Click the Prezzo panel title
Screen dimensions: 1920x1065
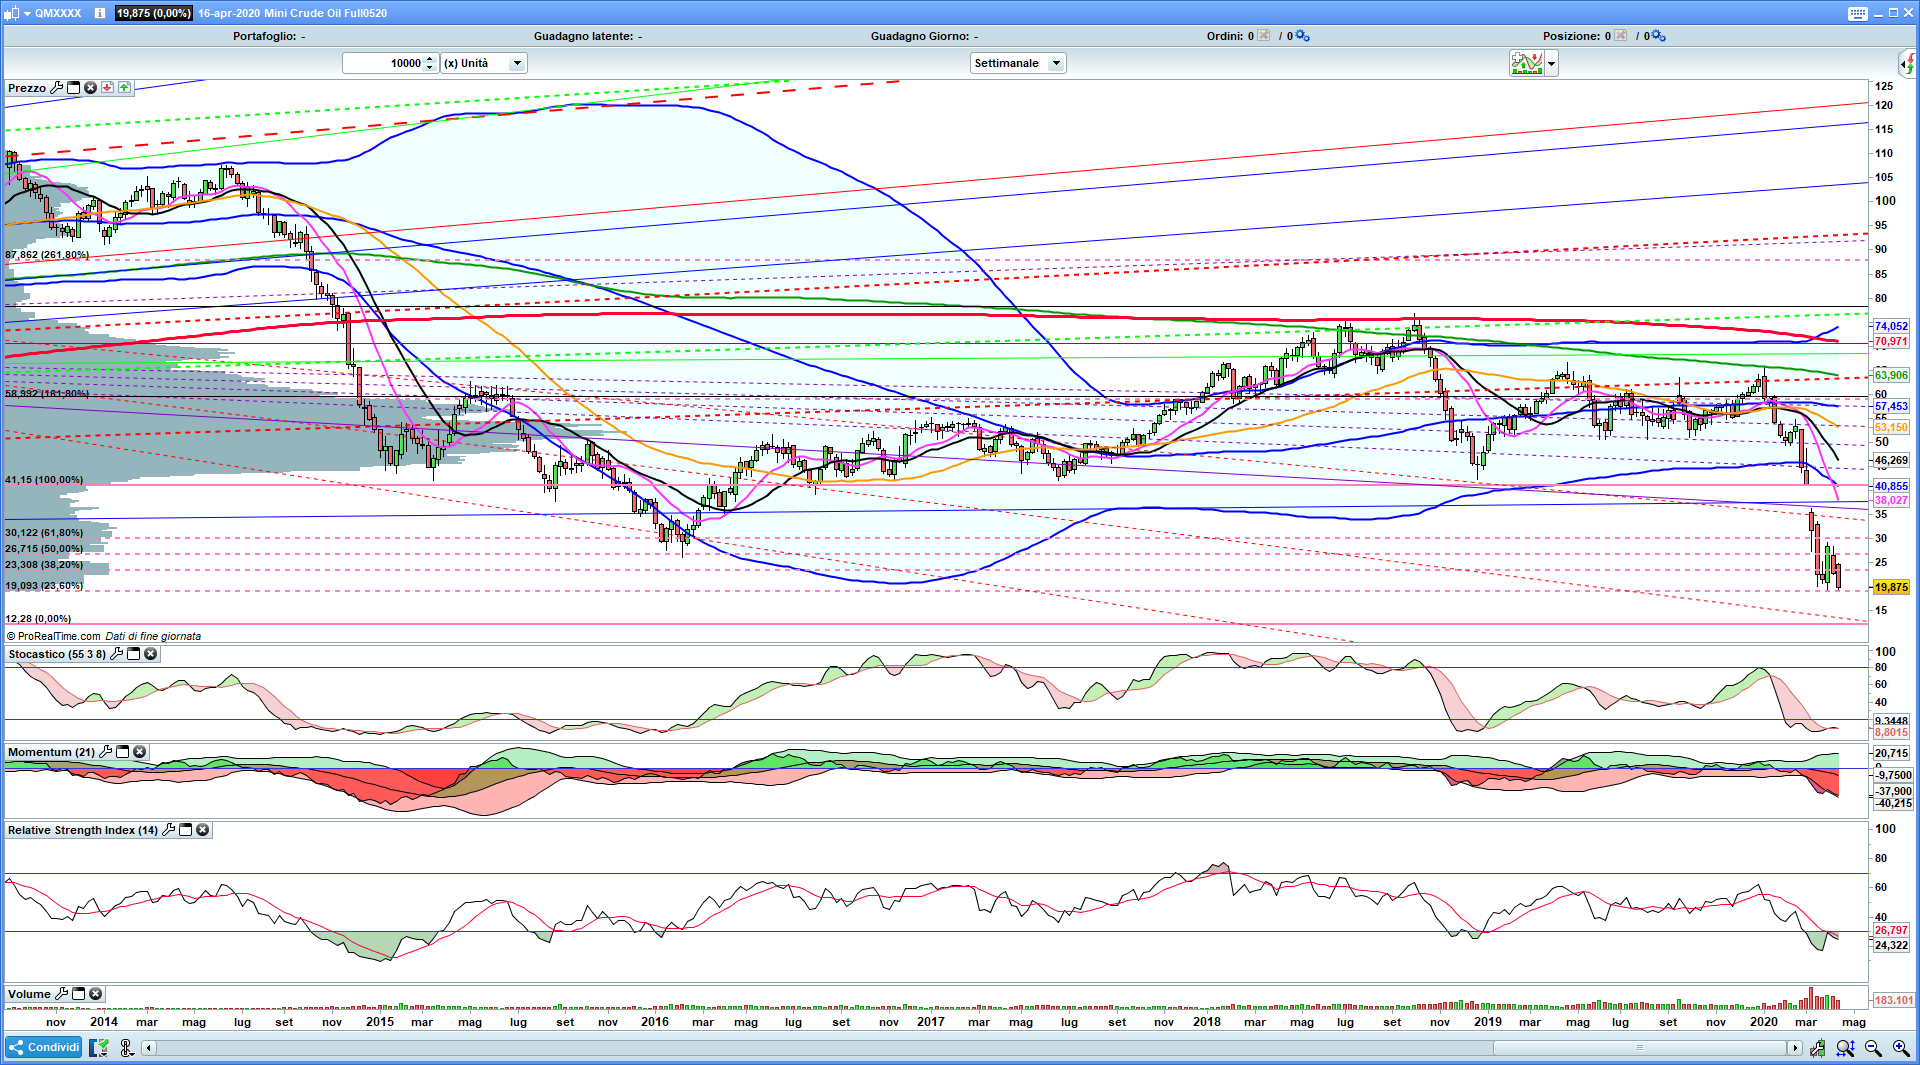tap(27, 88)
